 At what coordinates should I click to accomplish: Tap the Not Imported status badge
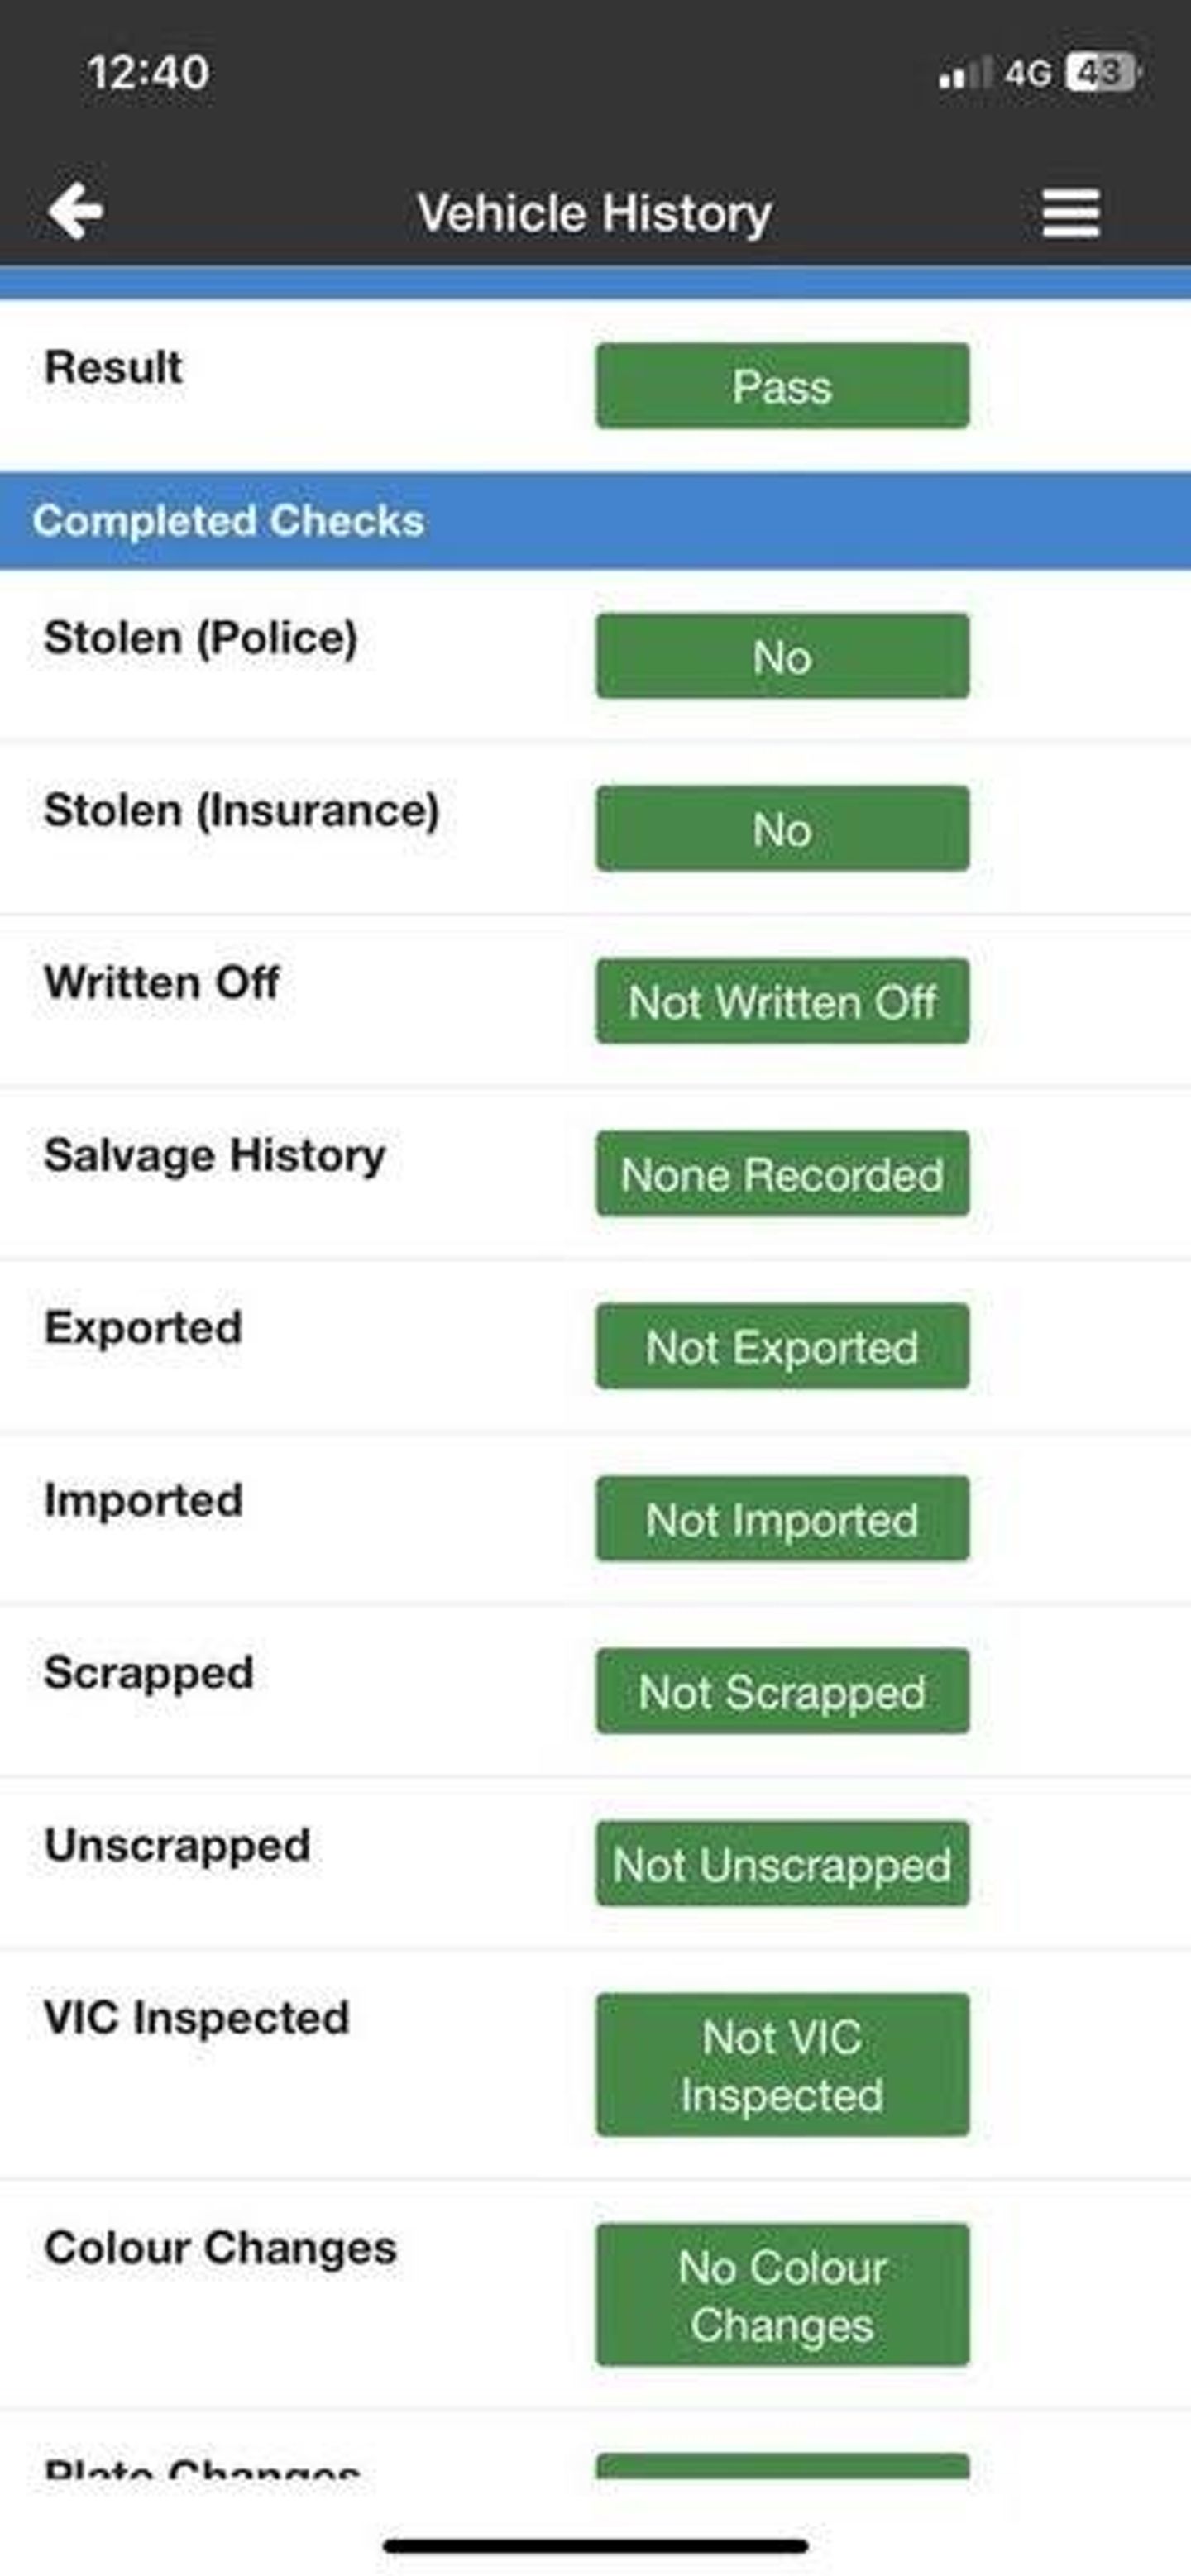(782, 1519)
